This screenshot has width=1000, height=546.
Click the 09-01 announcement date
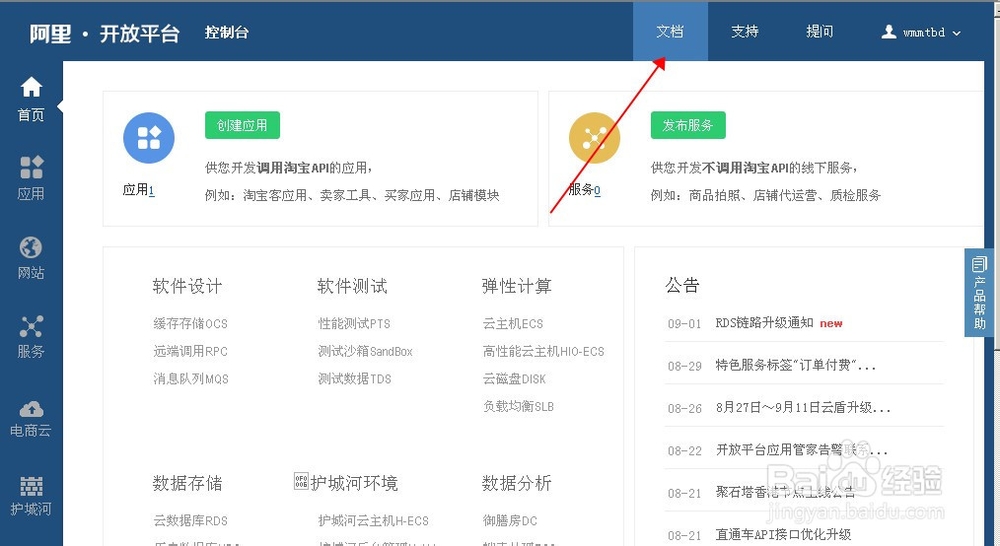[684, 324]
